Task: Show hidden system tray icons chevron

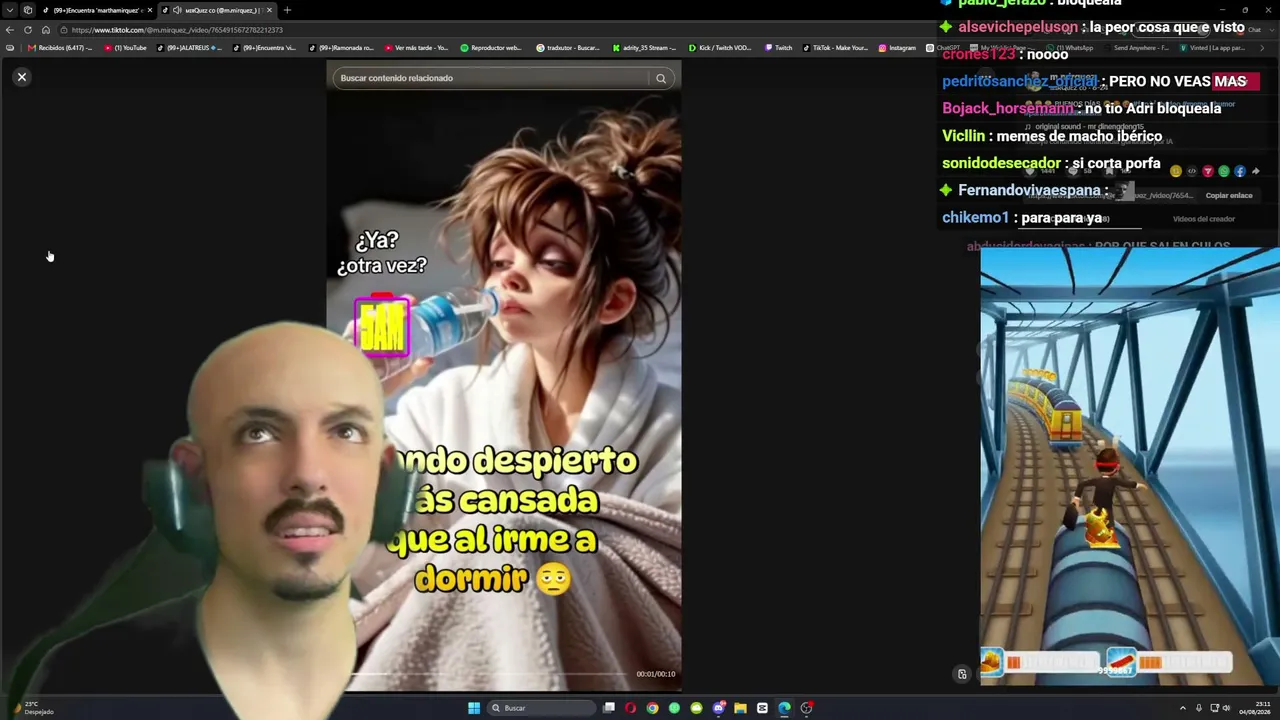Action: (x=1183, y=708)
